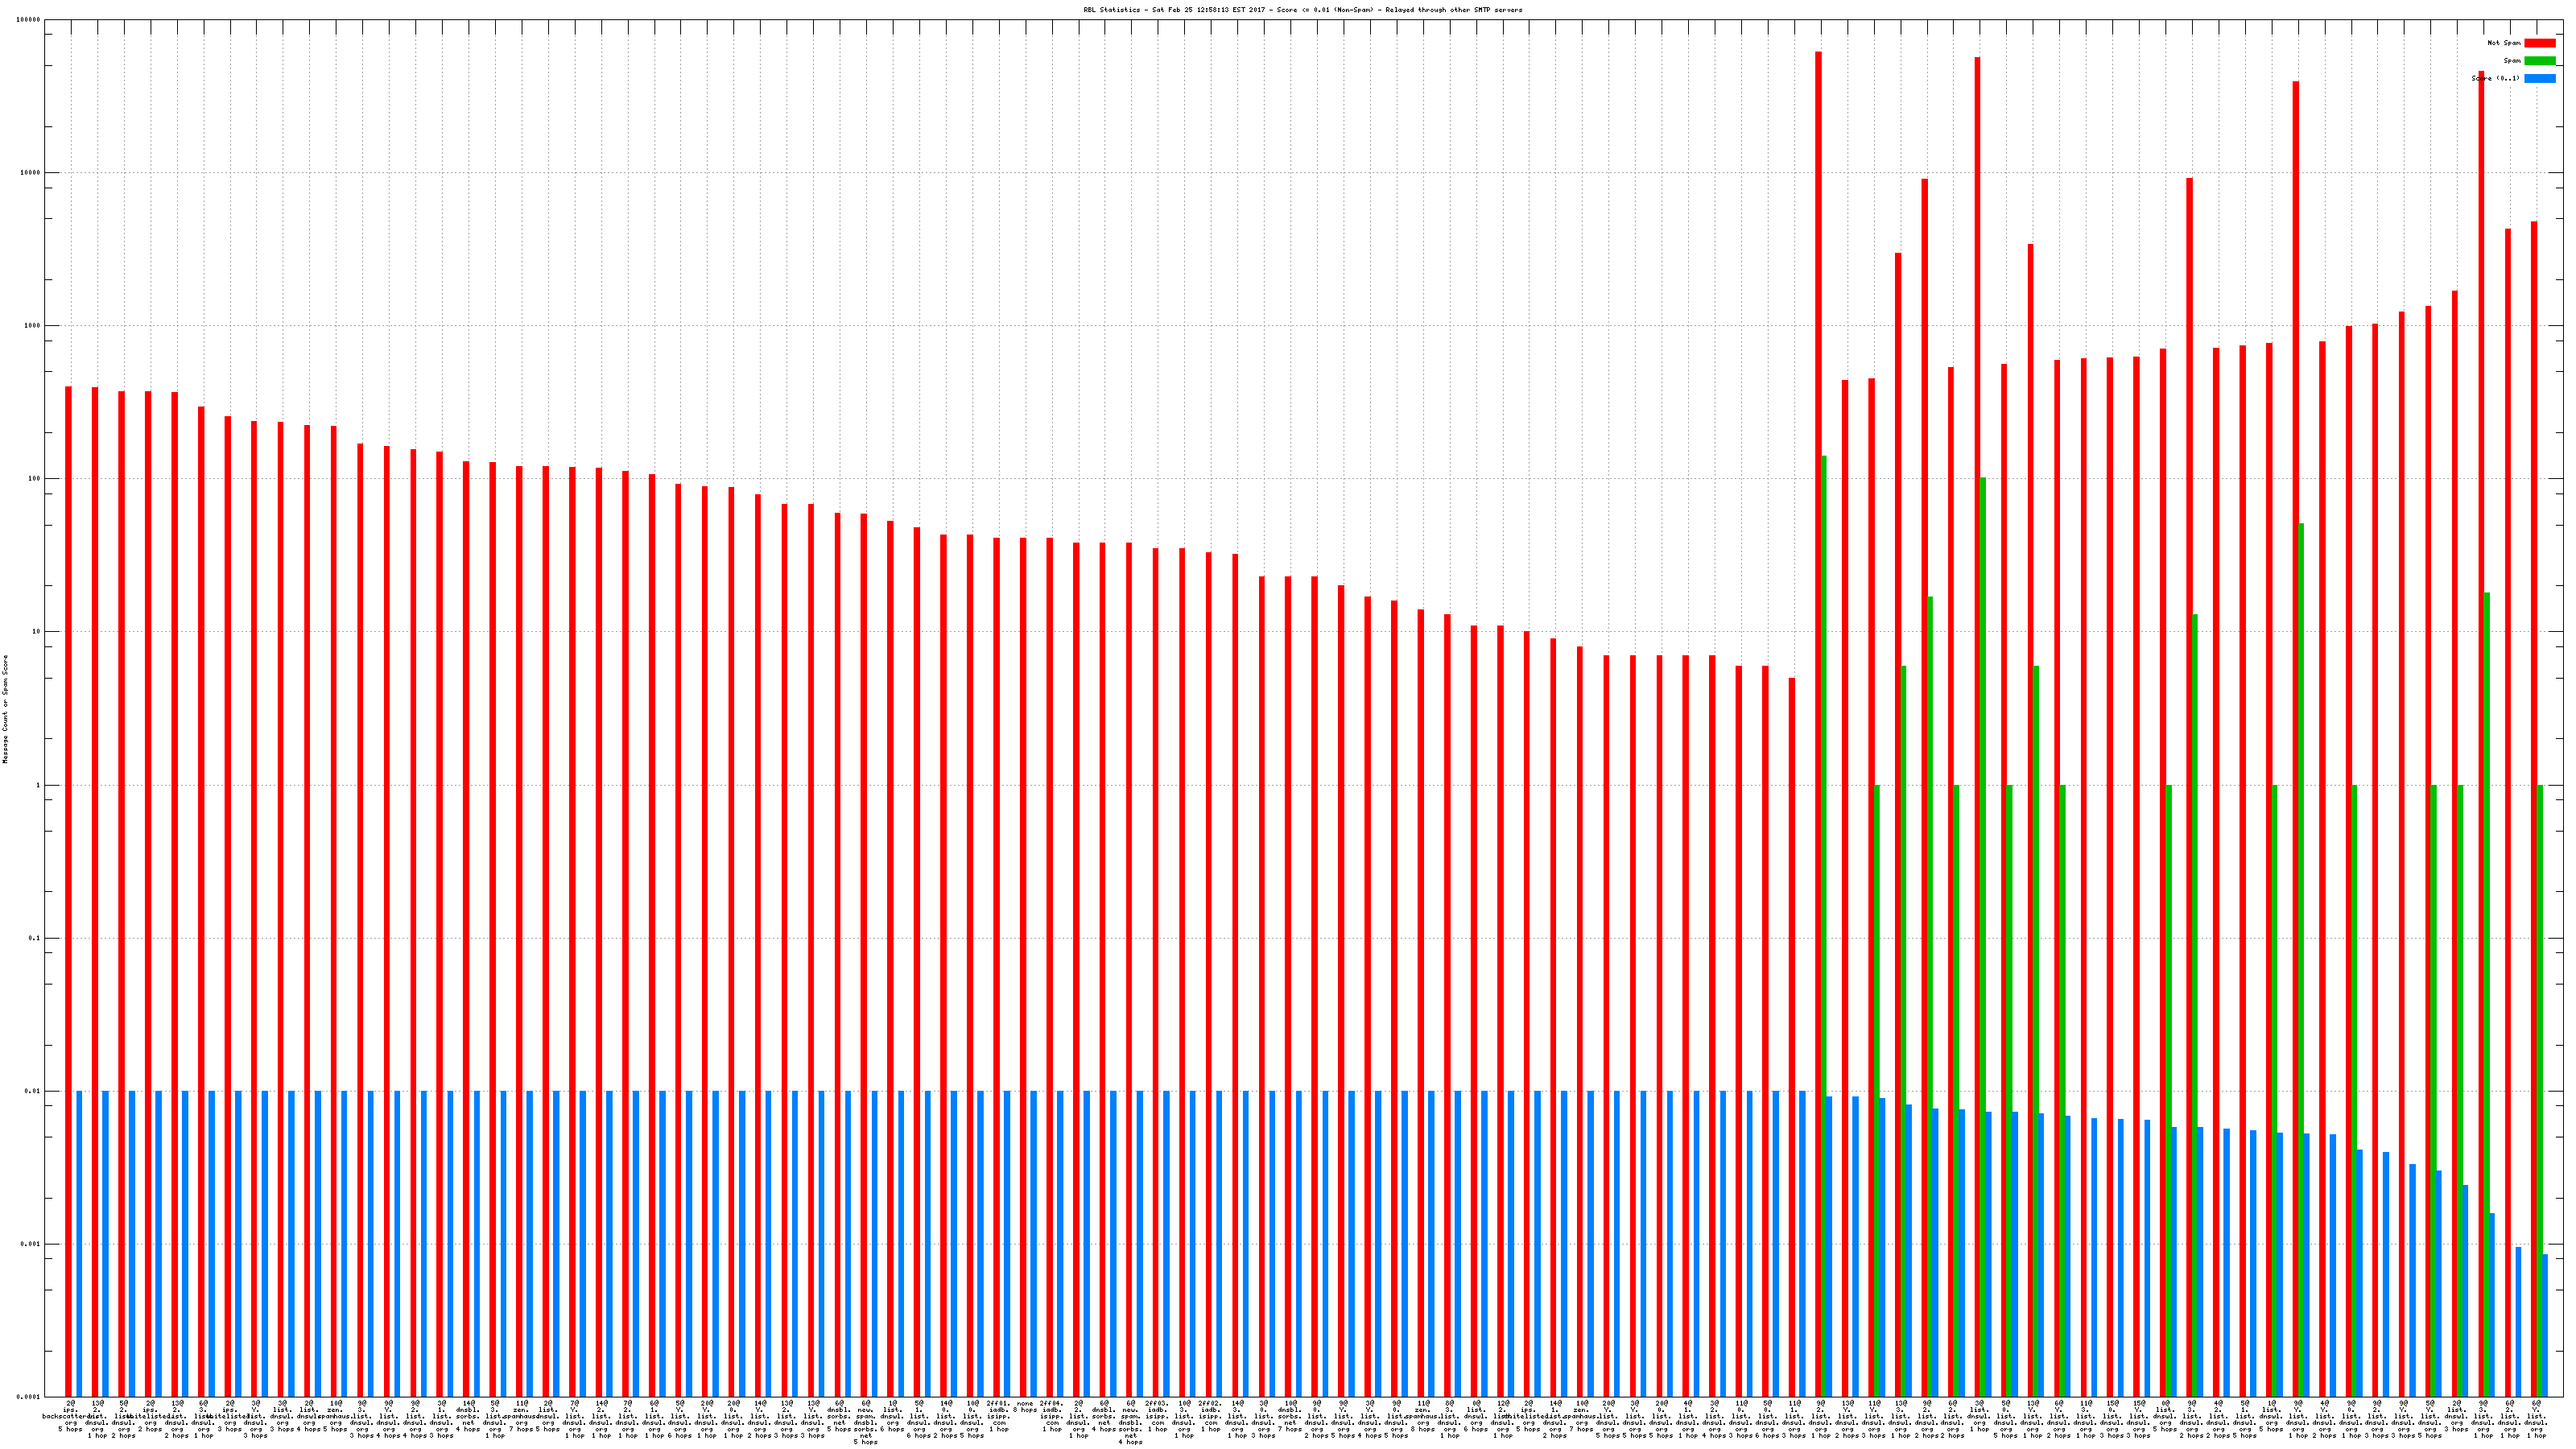Click the 100000 y-axis tick label
This screenshot has width=2576, height=1449.
29,20
